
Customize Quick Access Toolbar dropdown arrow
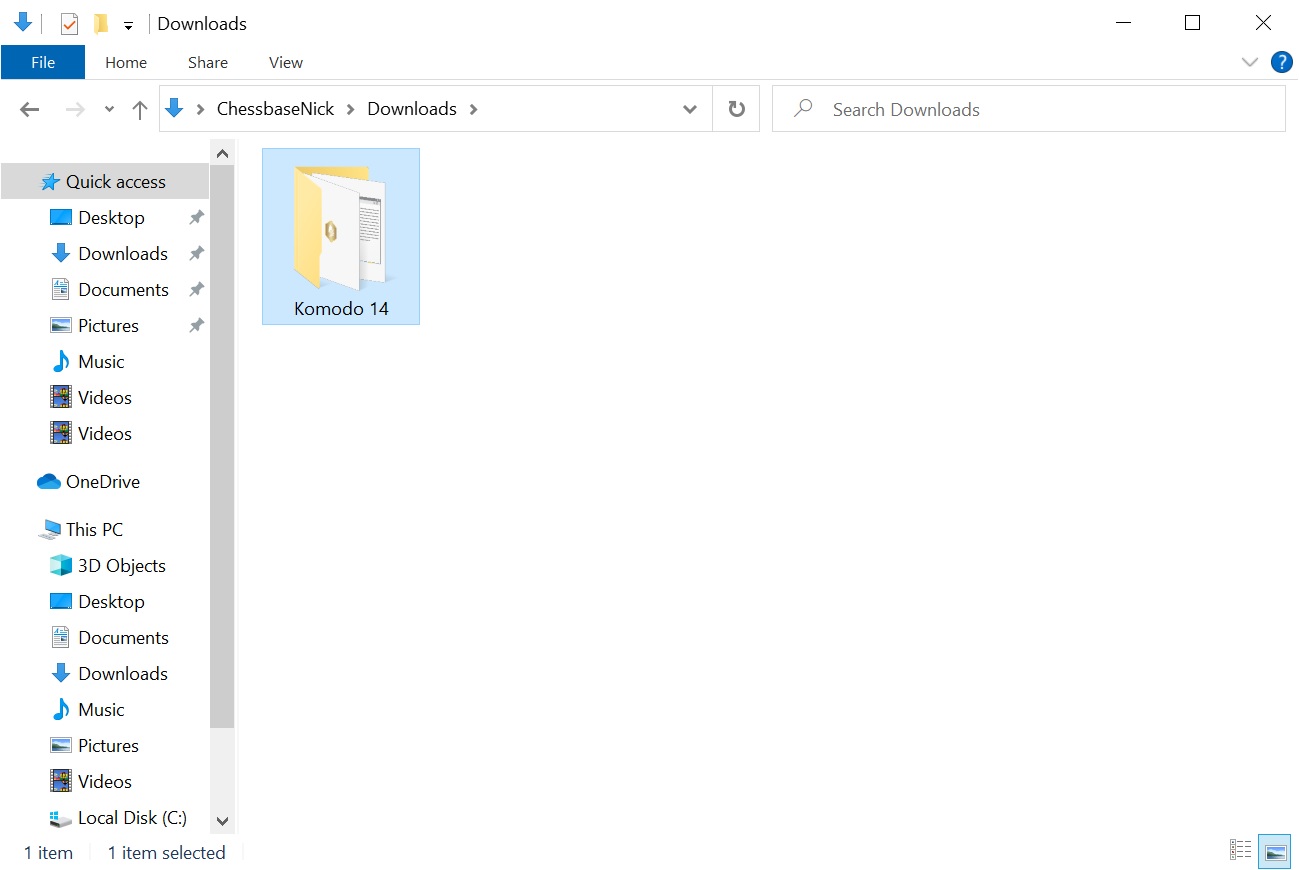tap(128, 26)
